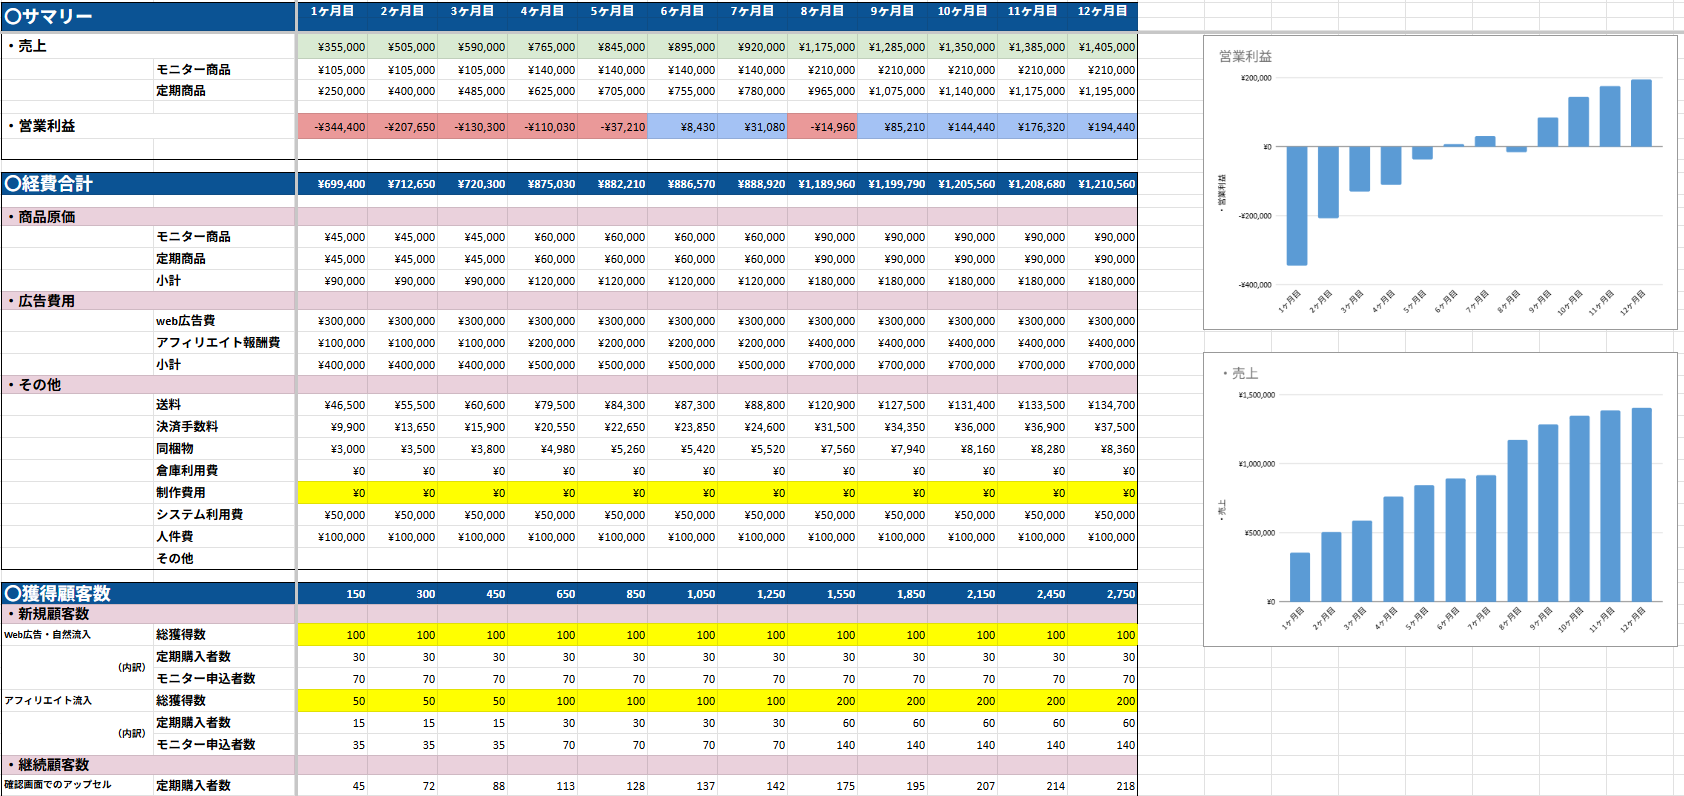Click 決済手数料 value ¥9,900
Image resolution: width=1684 pixels, height=796 pixels.
(332, 427)
